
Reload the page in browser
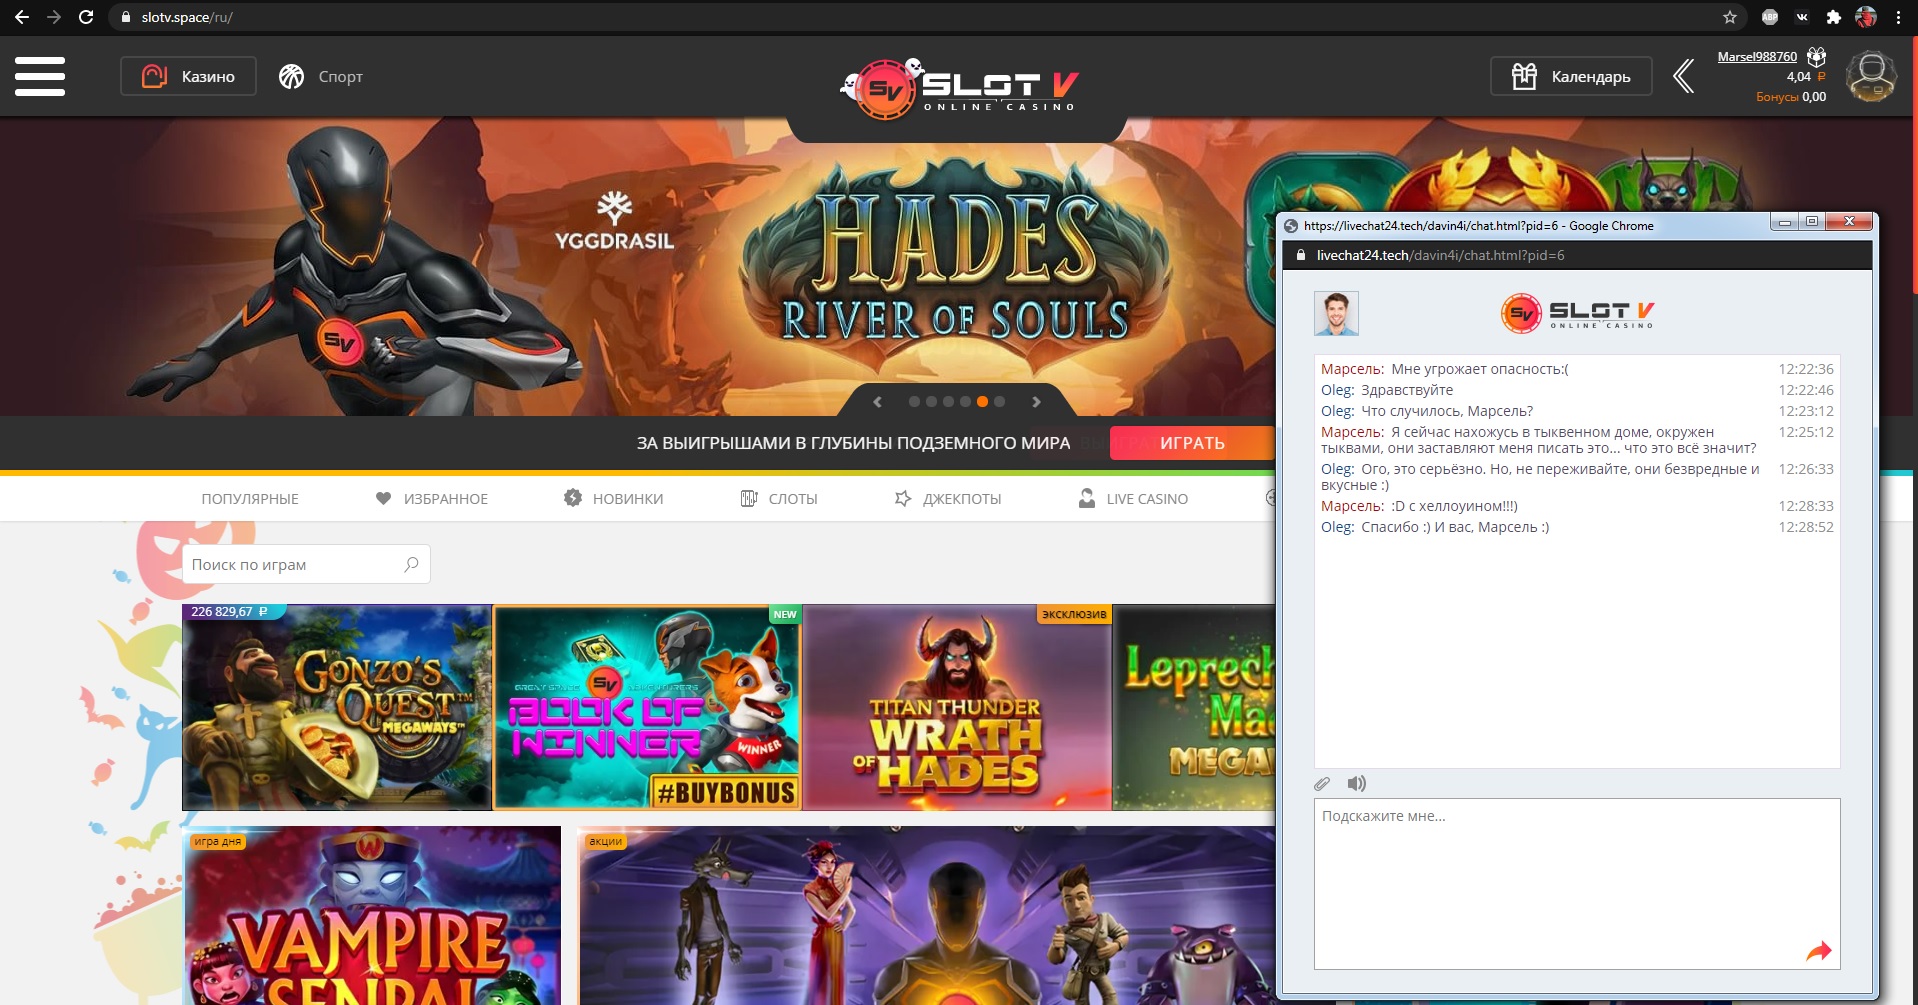click(x=86, y=17)
